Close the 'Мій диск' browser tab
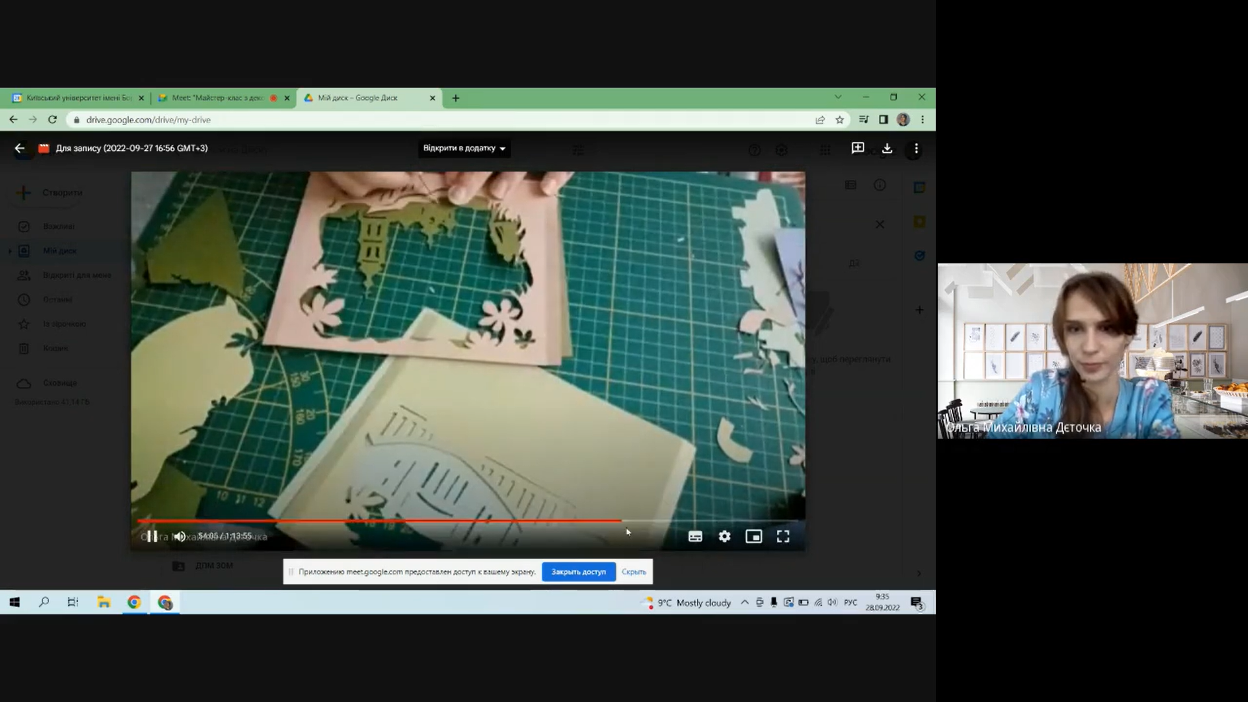The height and width of the screenshot is (702, 1248). (432, 98)
